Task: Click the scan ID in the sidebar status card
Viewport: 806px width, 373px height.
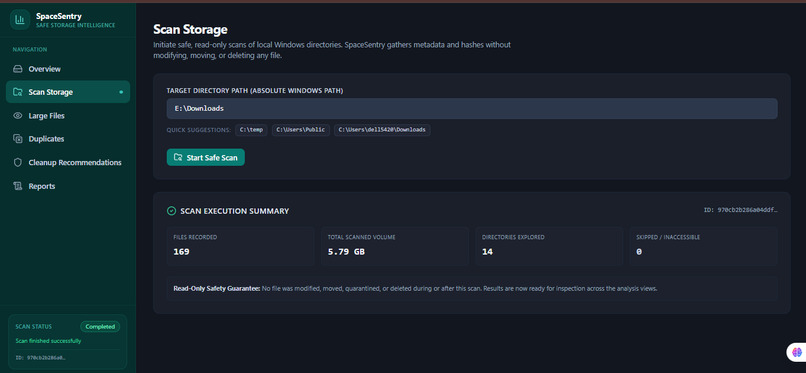Action: click(x=41, y=357)
